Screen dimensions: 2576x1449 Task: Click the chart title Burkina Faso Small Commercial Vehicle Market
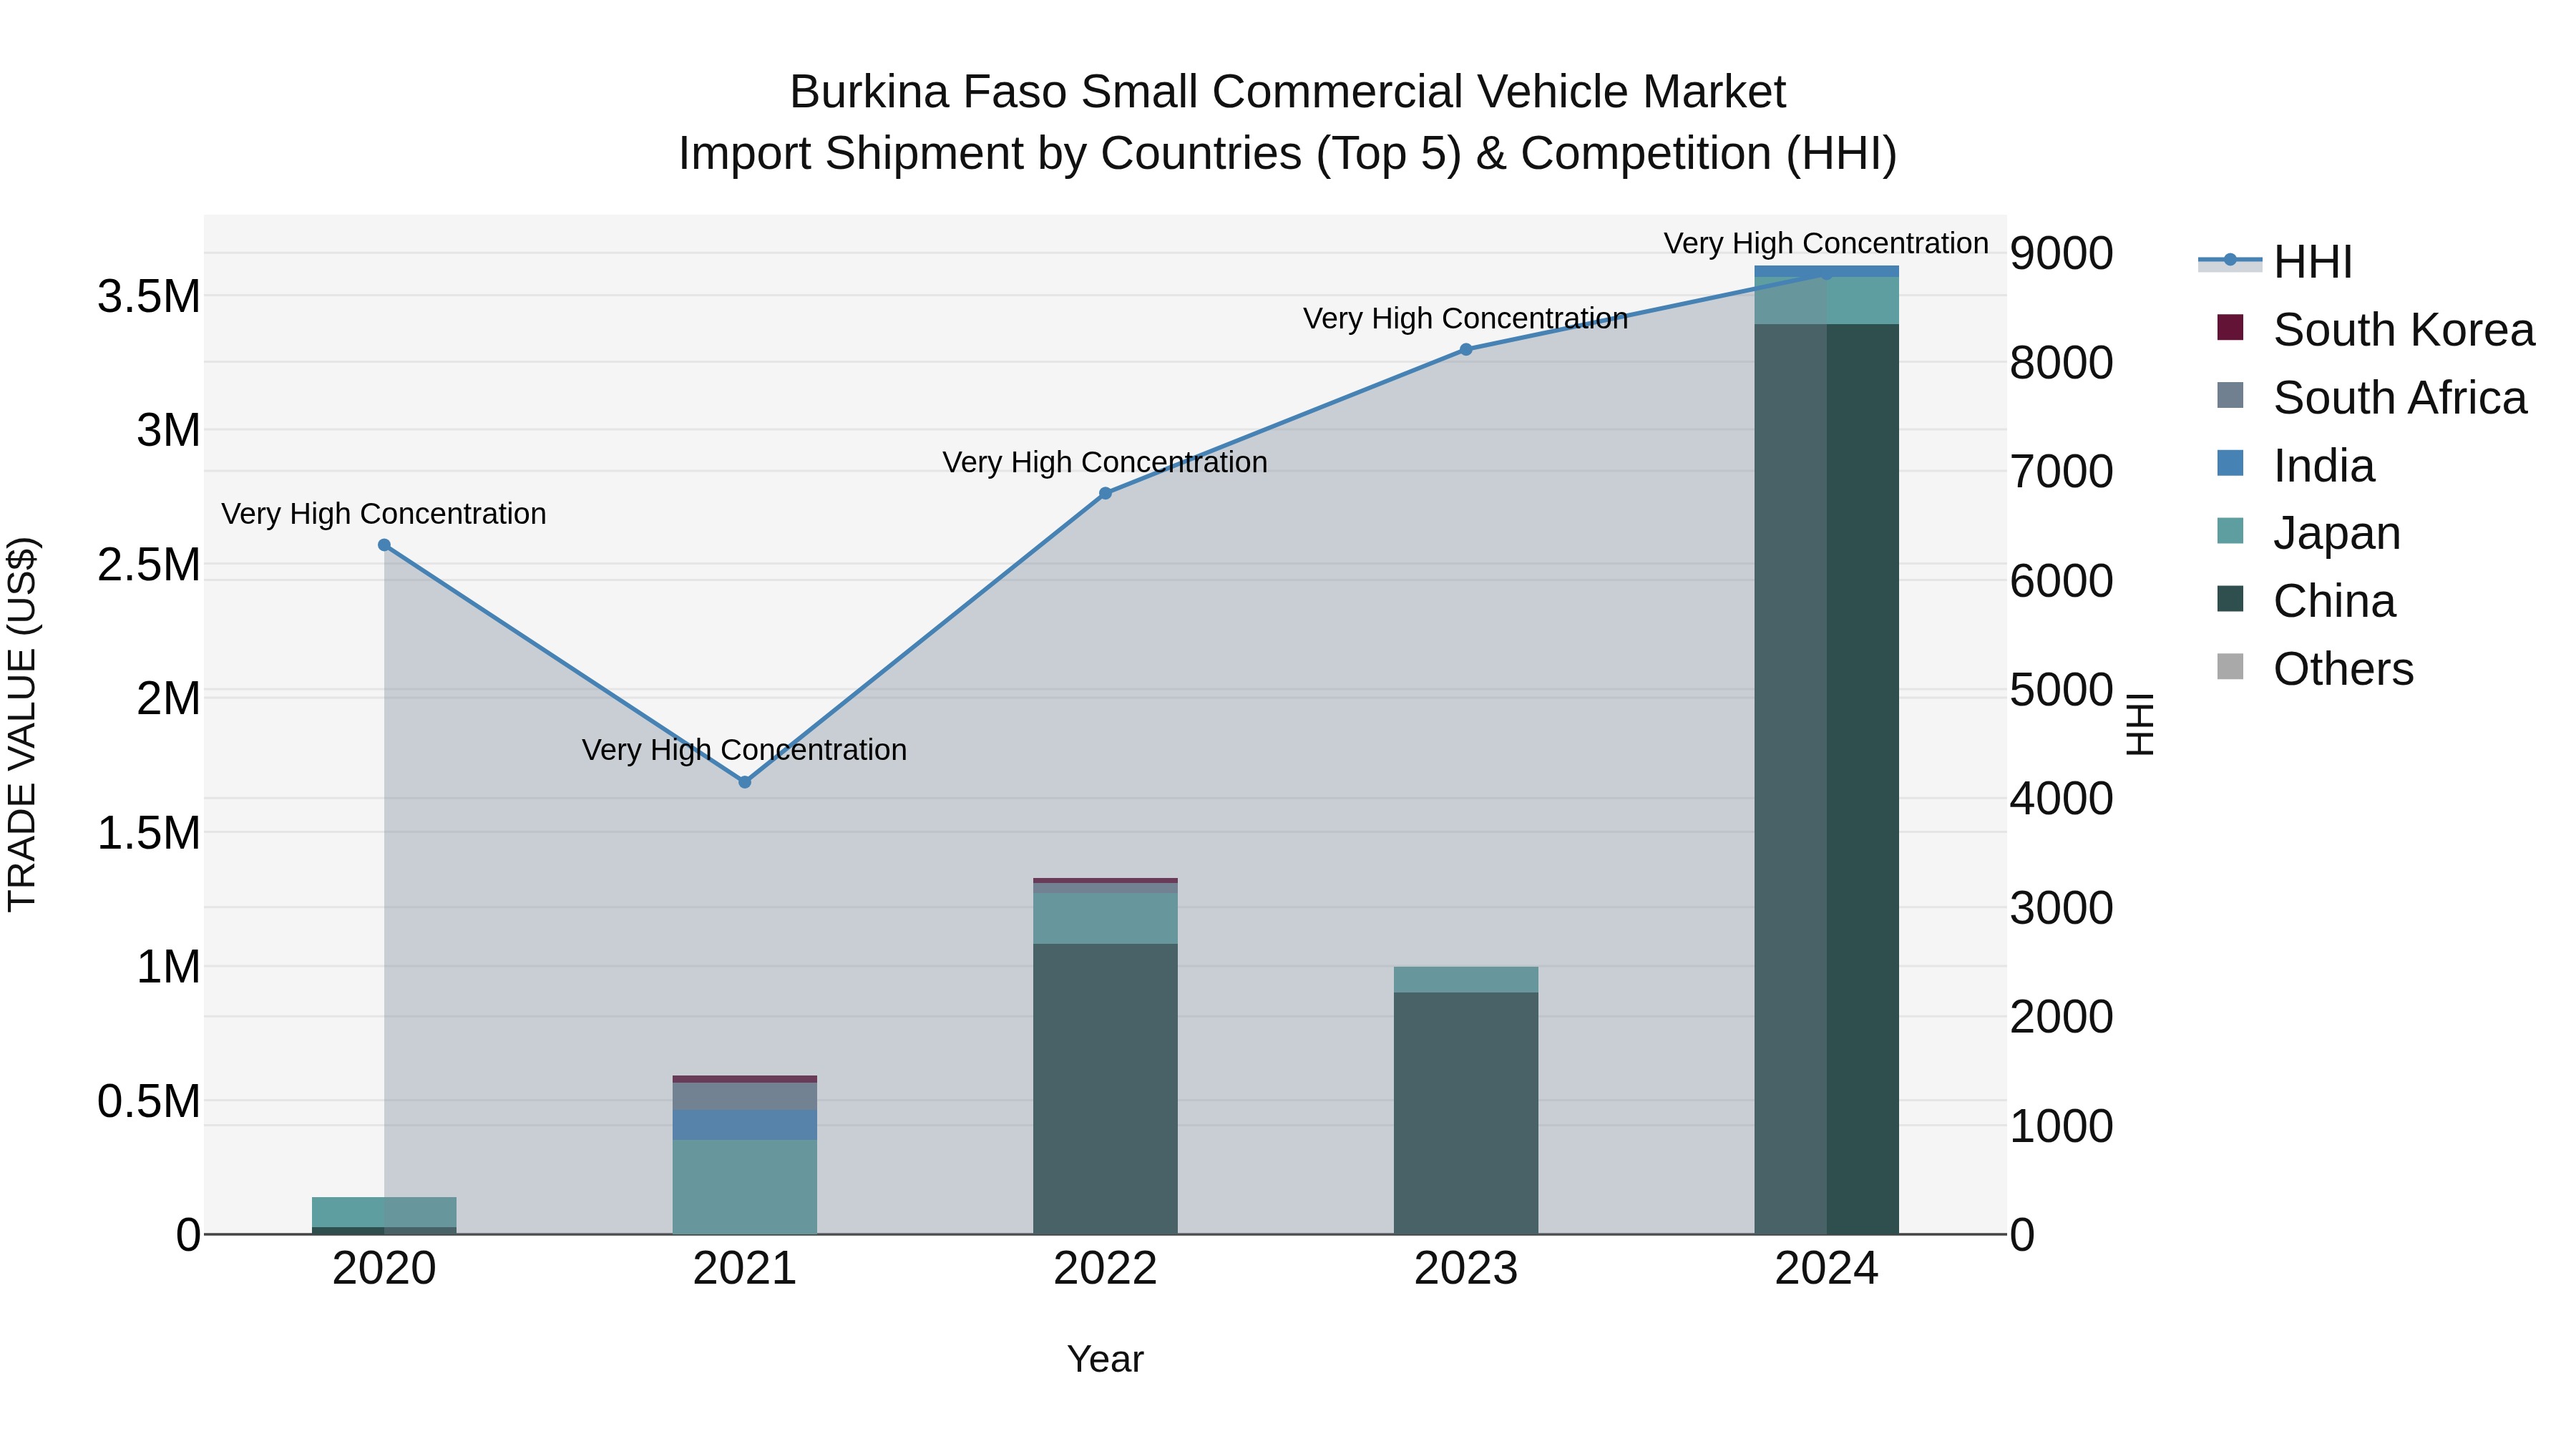(x=1288, y=92)
